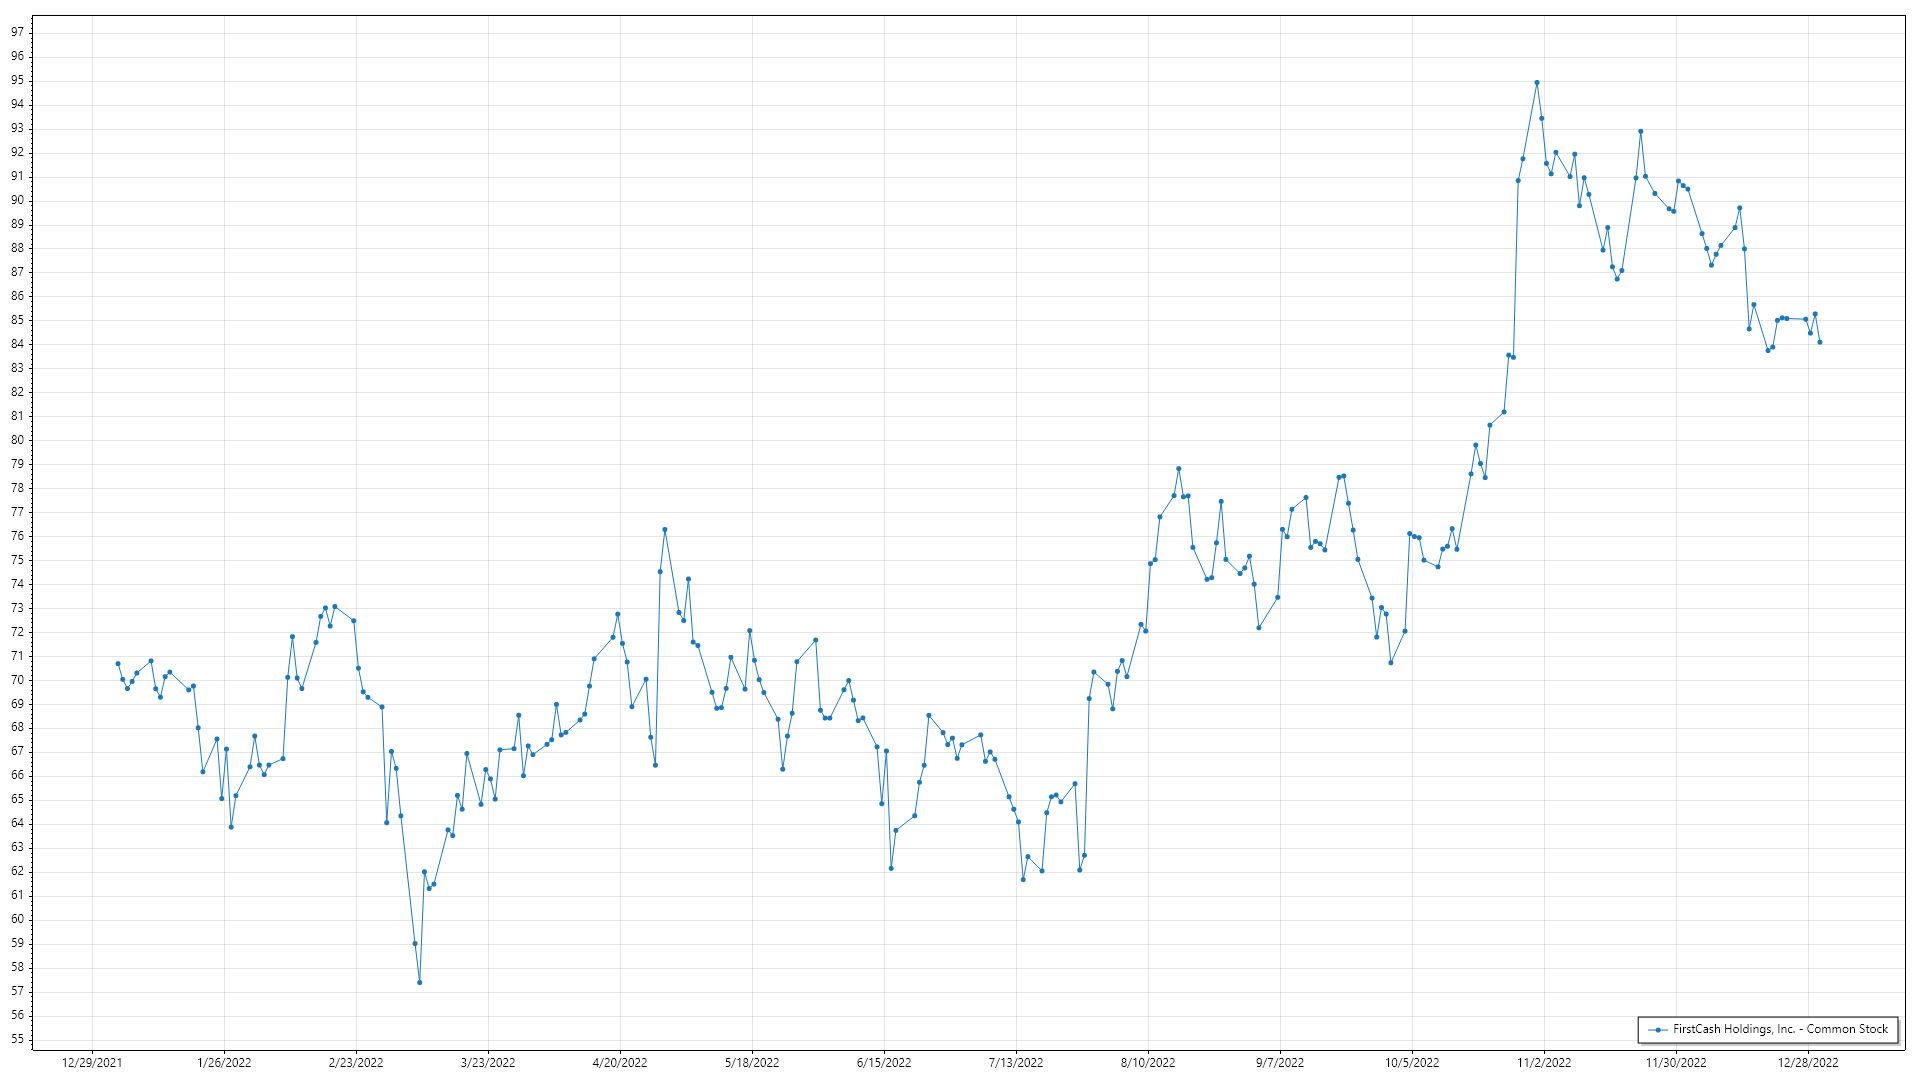This screenshot has width=1920, height=1080.
Task: Click the FirstCash Holdings legend label
Action: (x=1780, y=1029)
